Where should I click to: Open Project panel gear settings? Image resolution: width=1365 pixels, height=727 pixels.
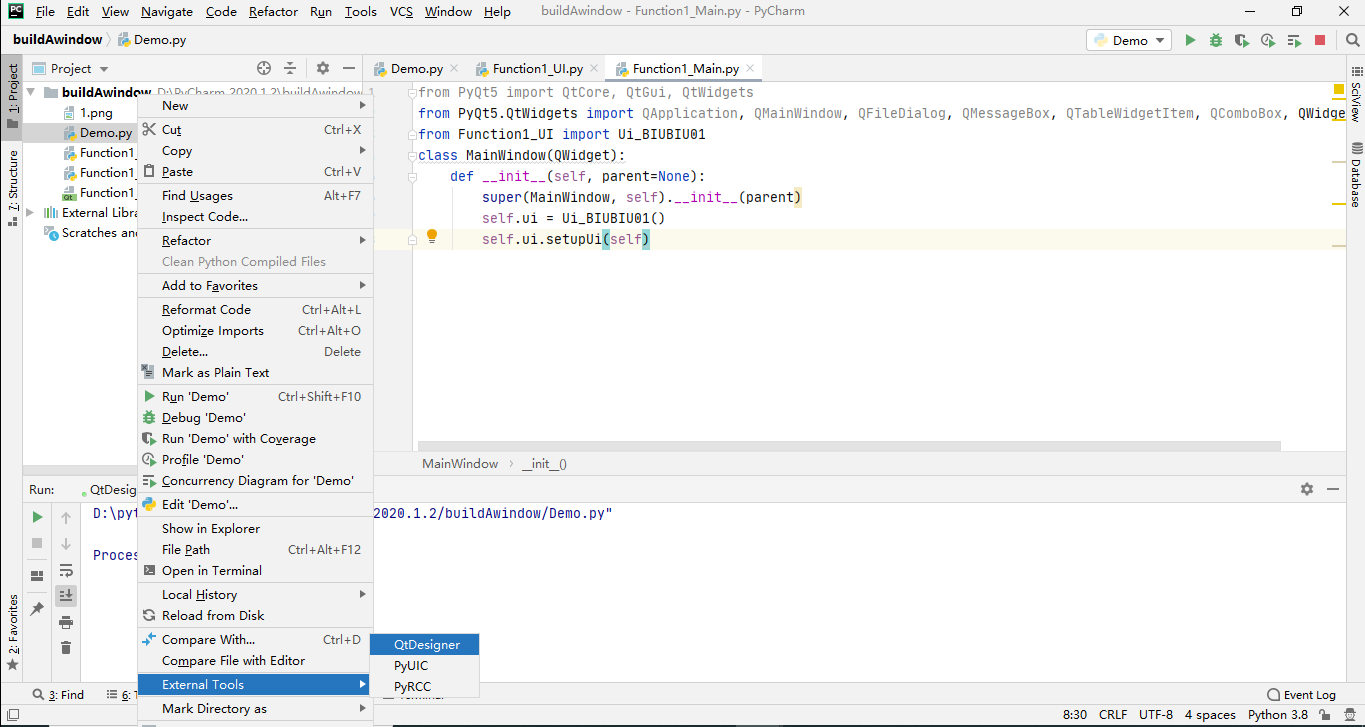[323, 68]
